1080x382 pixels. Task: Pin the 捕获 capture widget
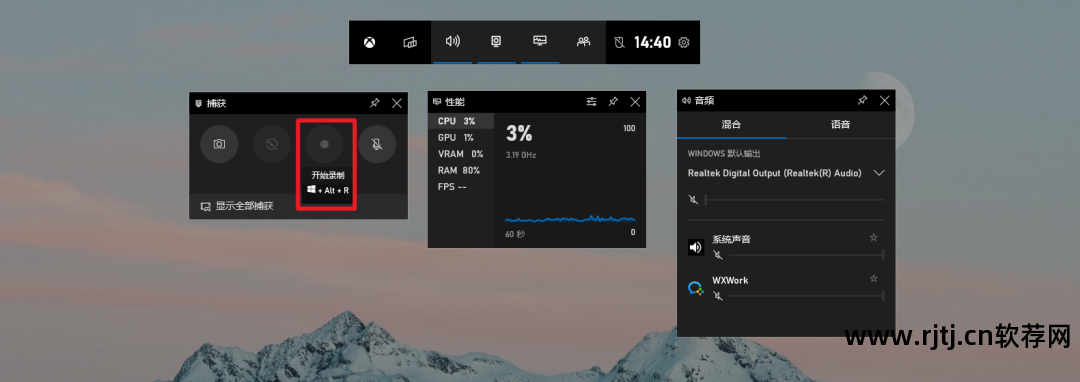(374, 103)
